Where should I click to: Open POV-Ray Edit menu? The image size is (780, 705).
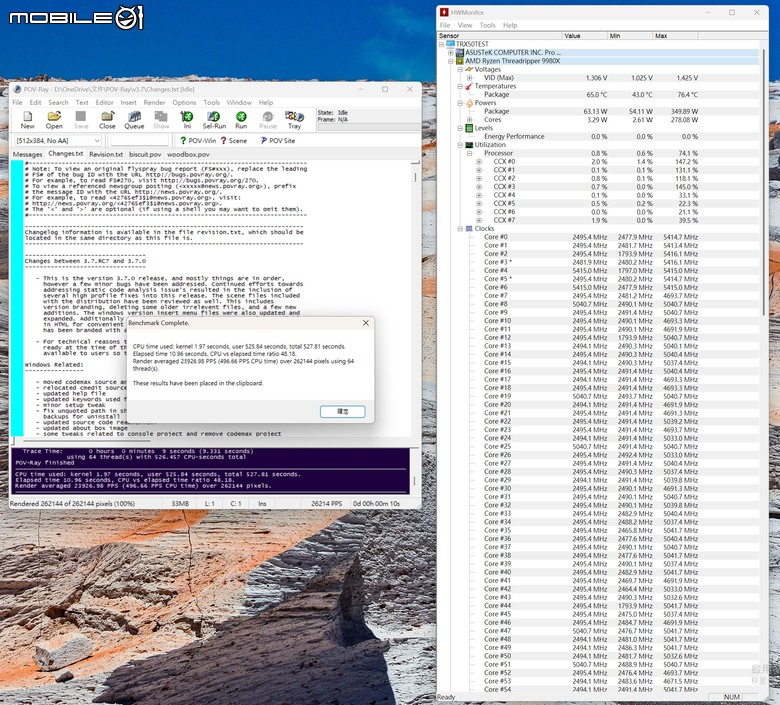[35, 102]
